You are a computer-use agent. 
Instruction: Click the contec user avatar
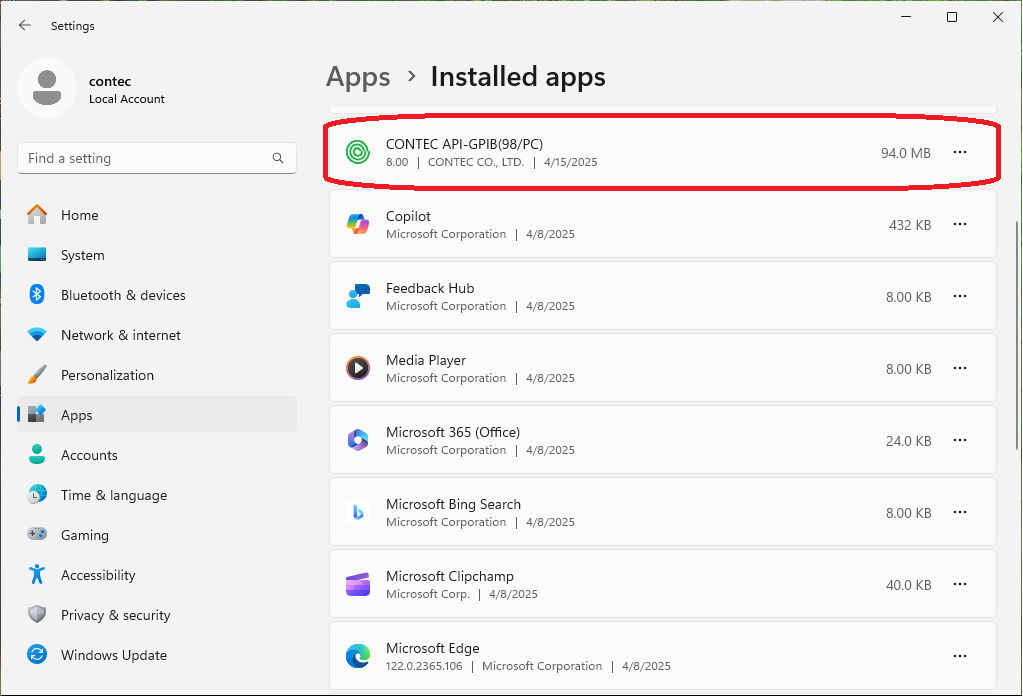tap(47, 88)
